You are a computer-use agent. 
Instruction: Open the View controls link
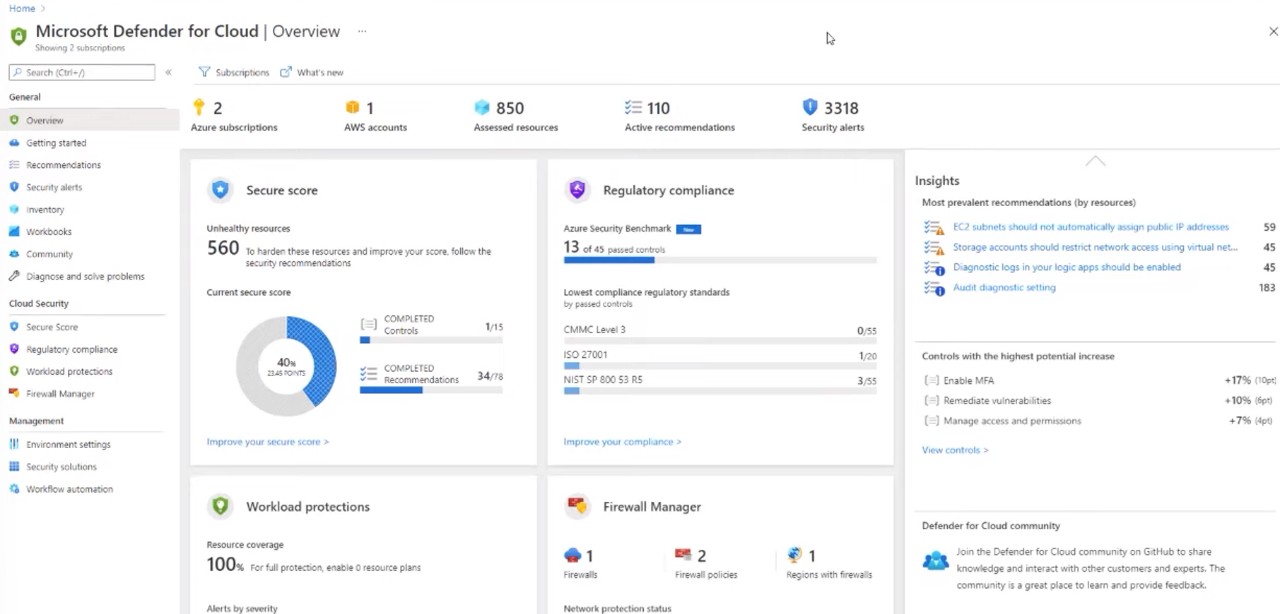[x=954, y=450]
